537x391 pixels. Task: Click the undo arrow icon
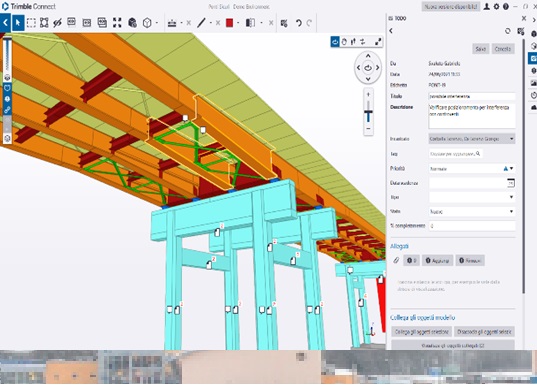pos(299,23)
